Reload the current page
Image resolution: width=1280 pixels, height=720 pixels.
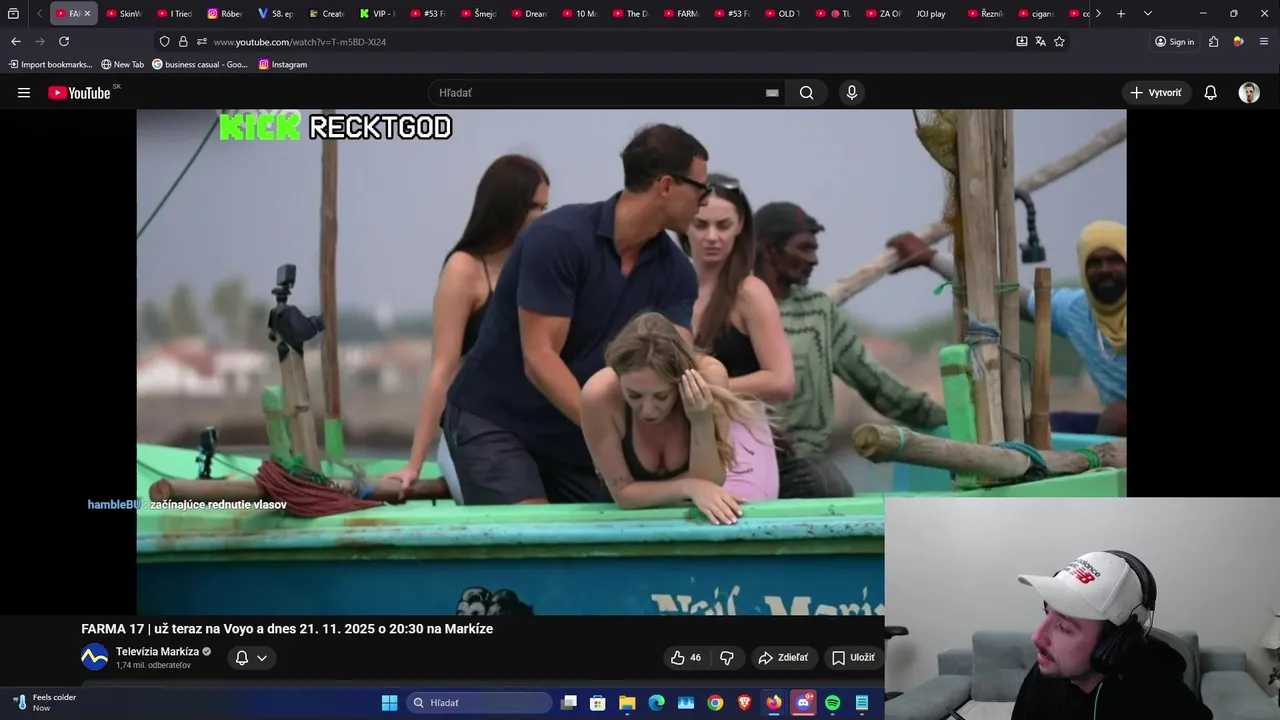[x=64, y=41]
